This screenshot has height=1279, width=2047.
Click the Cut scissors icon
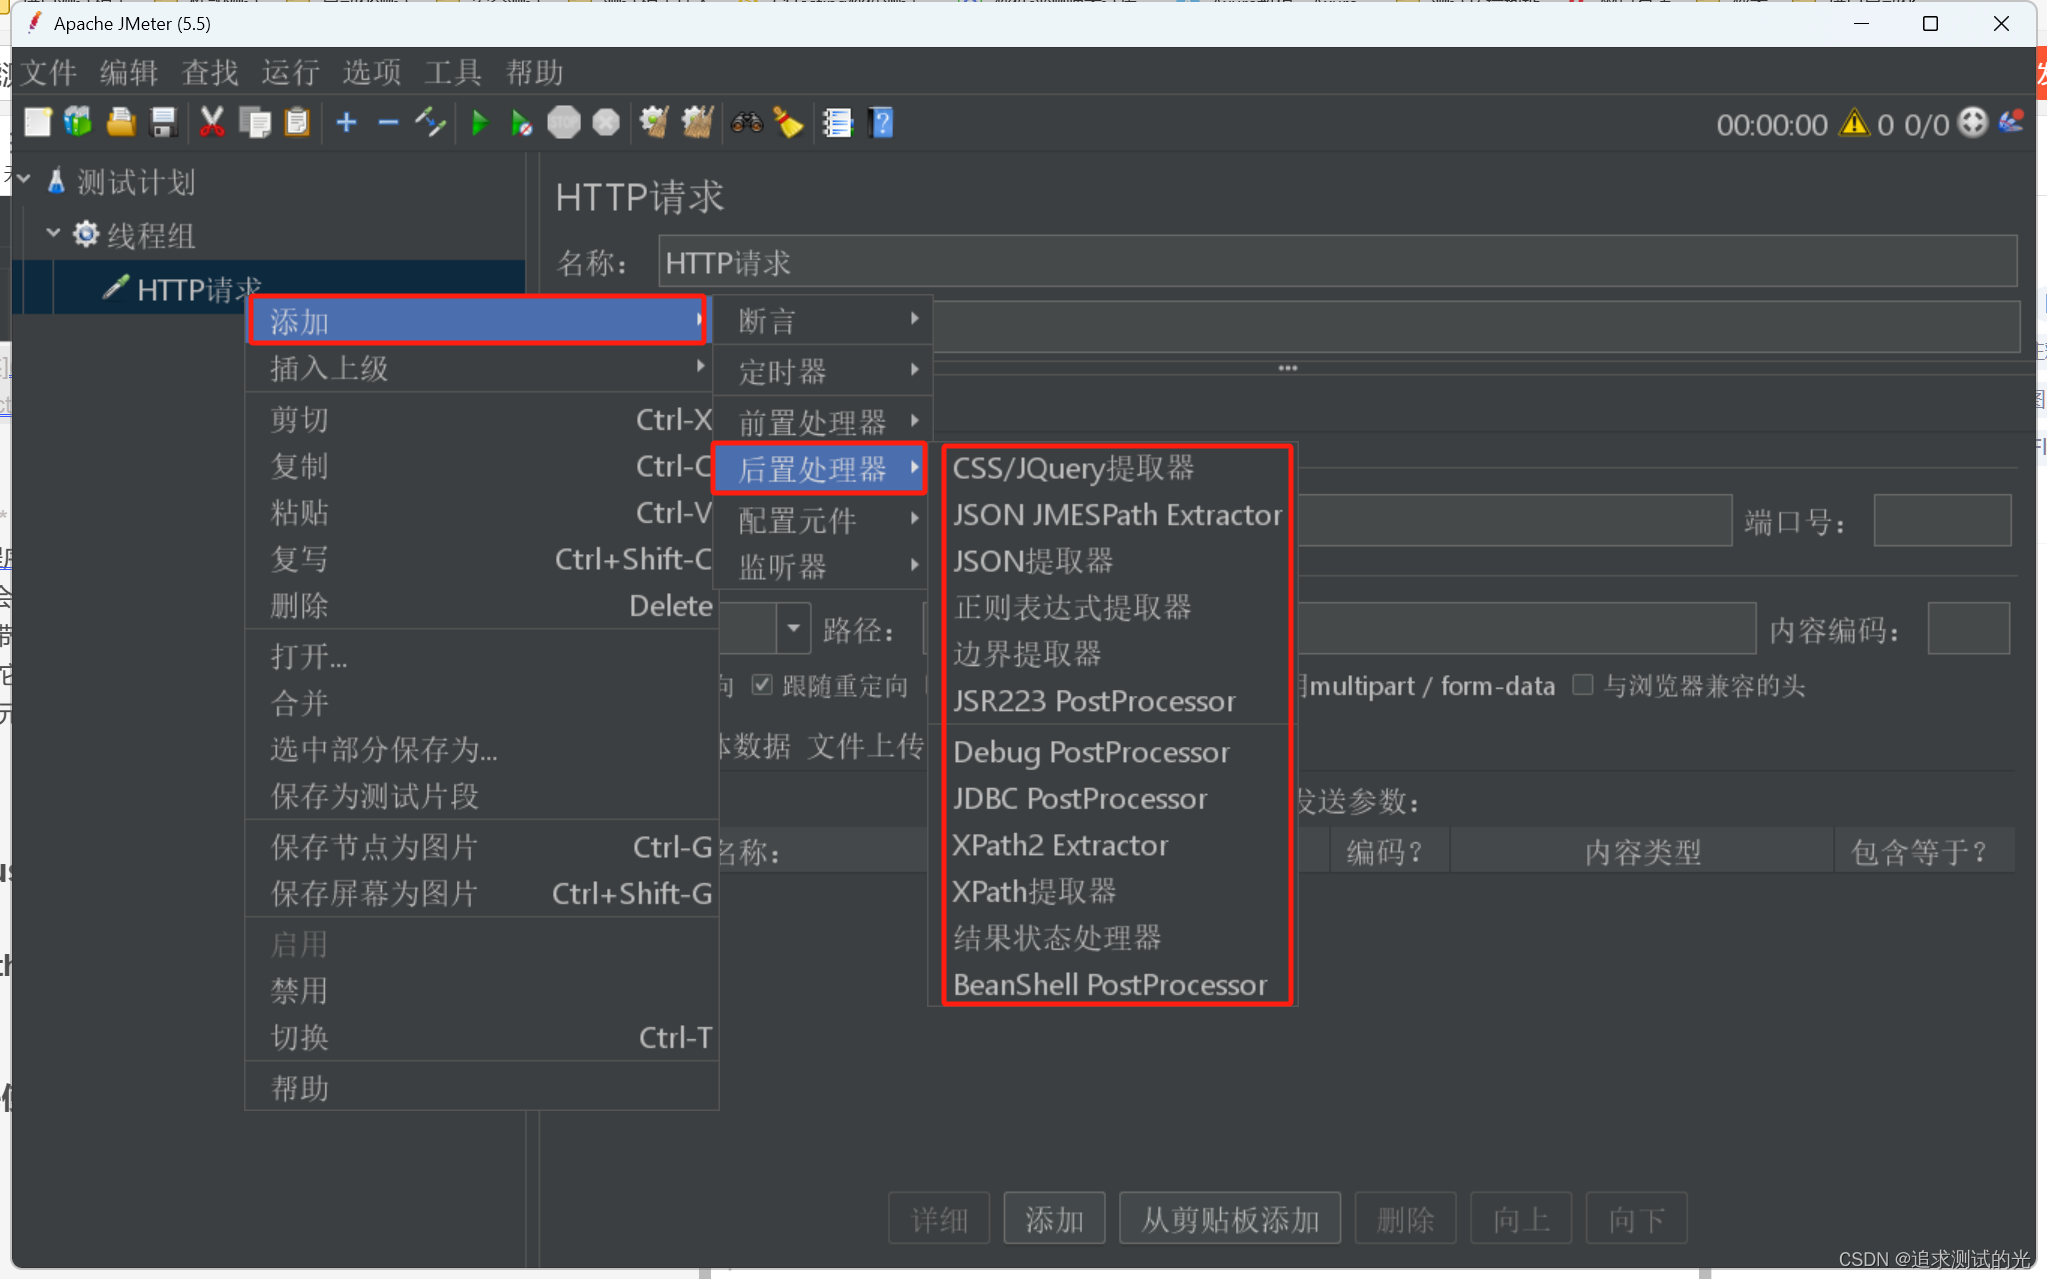pyautogui.click(x=212, y=123)
